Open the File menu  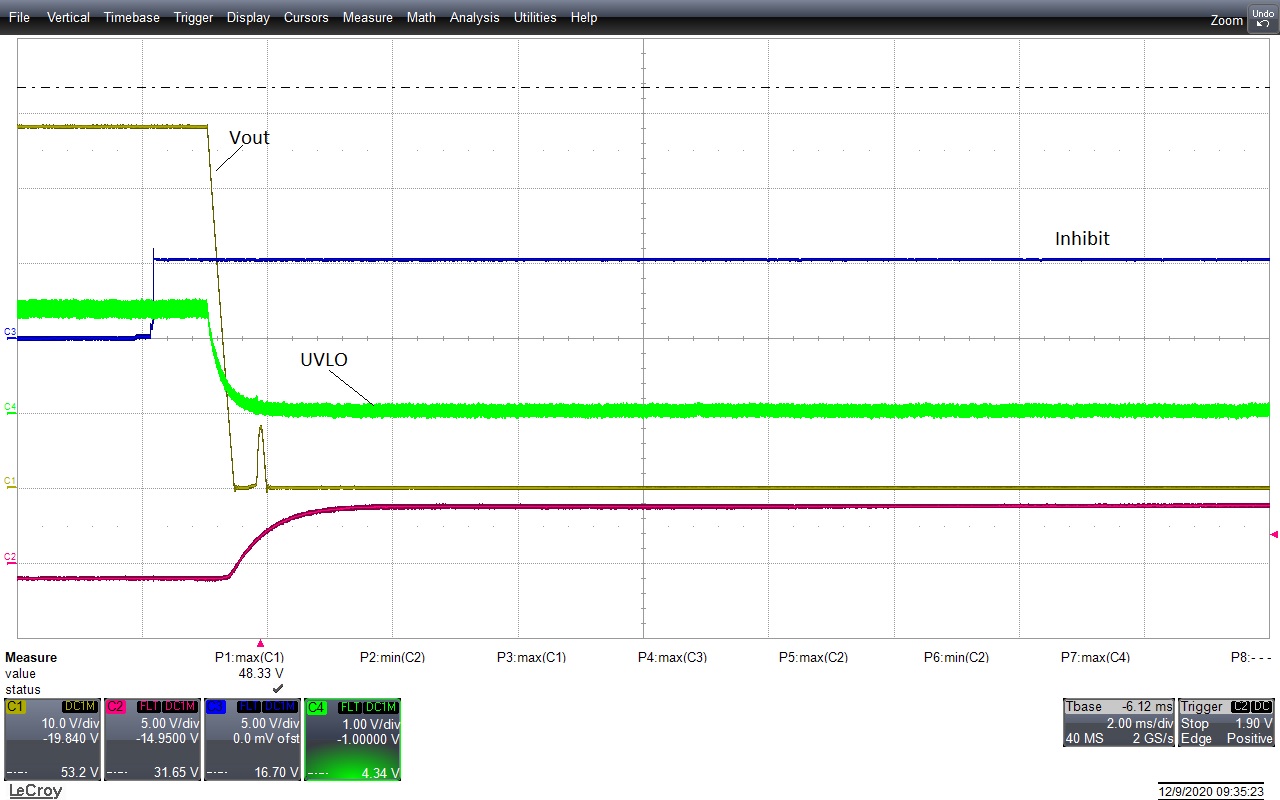19,17
